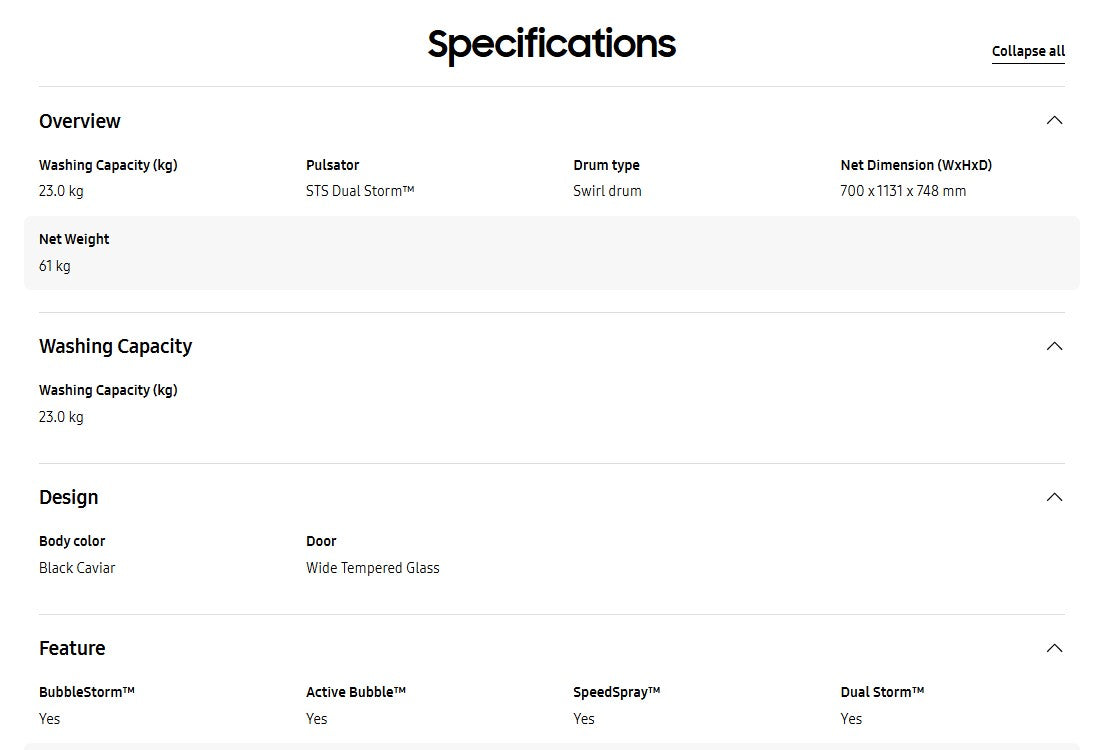This screenshot has height=750, width=1104.
Task: Click the BubbleStorm feature label
Action: [87, 692]
